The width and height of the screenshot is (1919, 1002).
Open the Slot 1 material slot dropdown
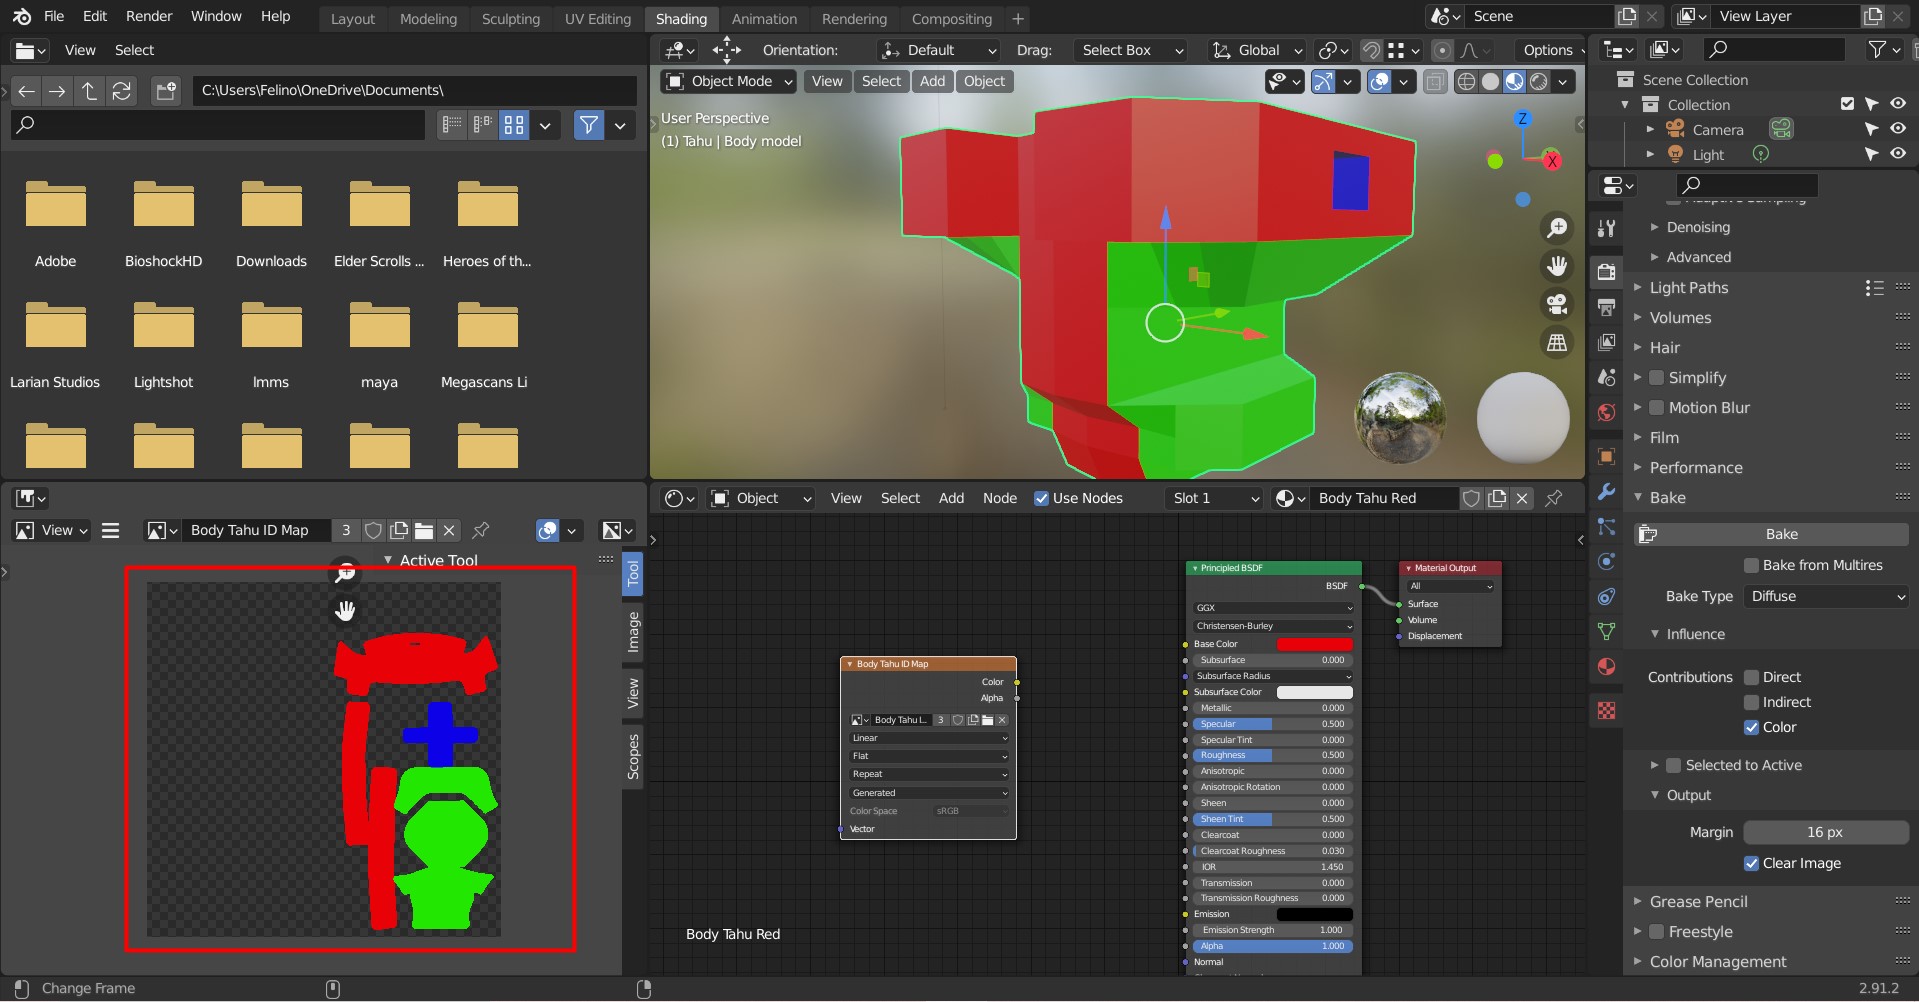(x=1215, y=498)
